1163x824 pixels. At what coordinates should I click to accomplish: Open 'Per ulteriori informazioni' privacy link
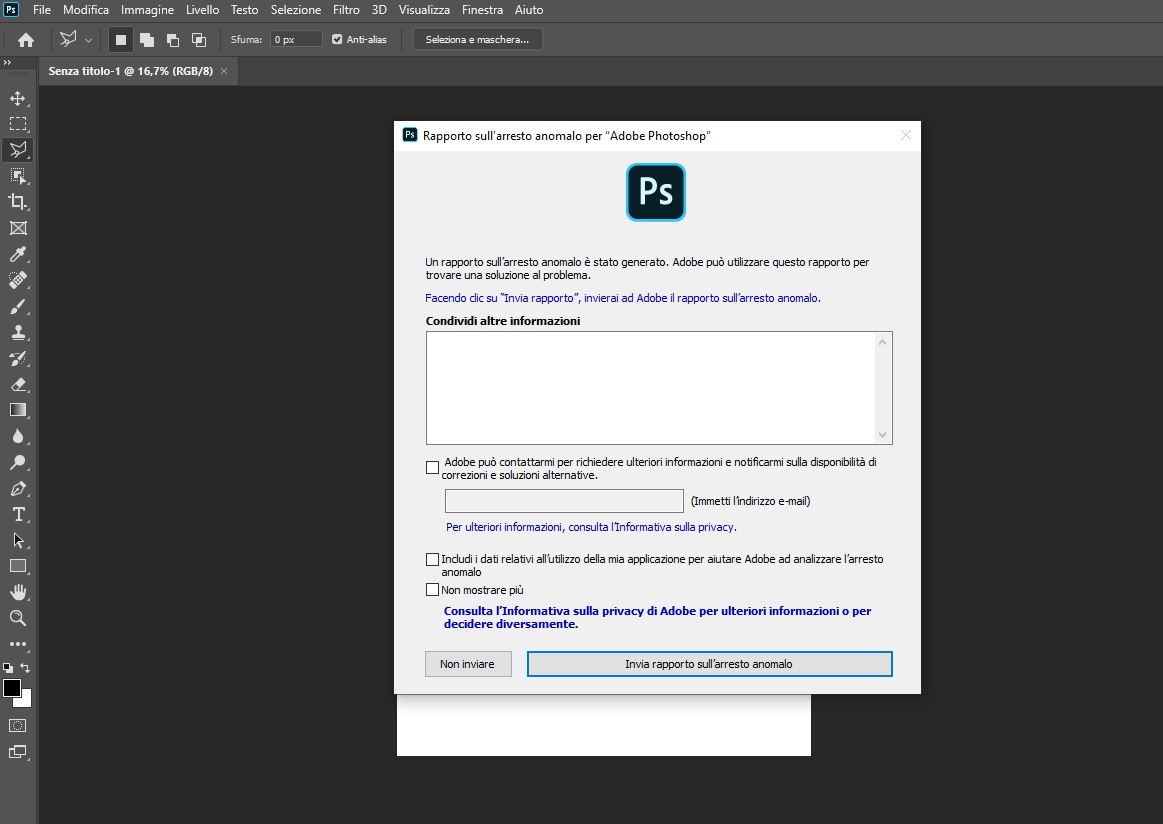591,527
